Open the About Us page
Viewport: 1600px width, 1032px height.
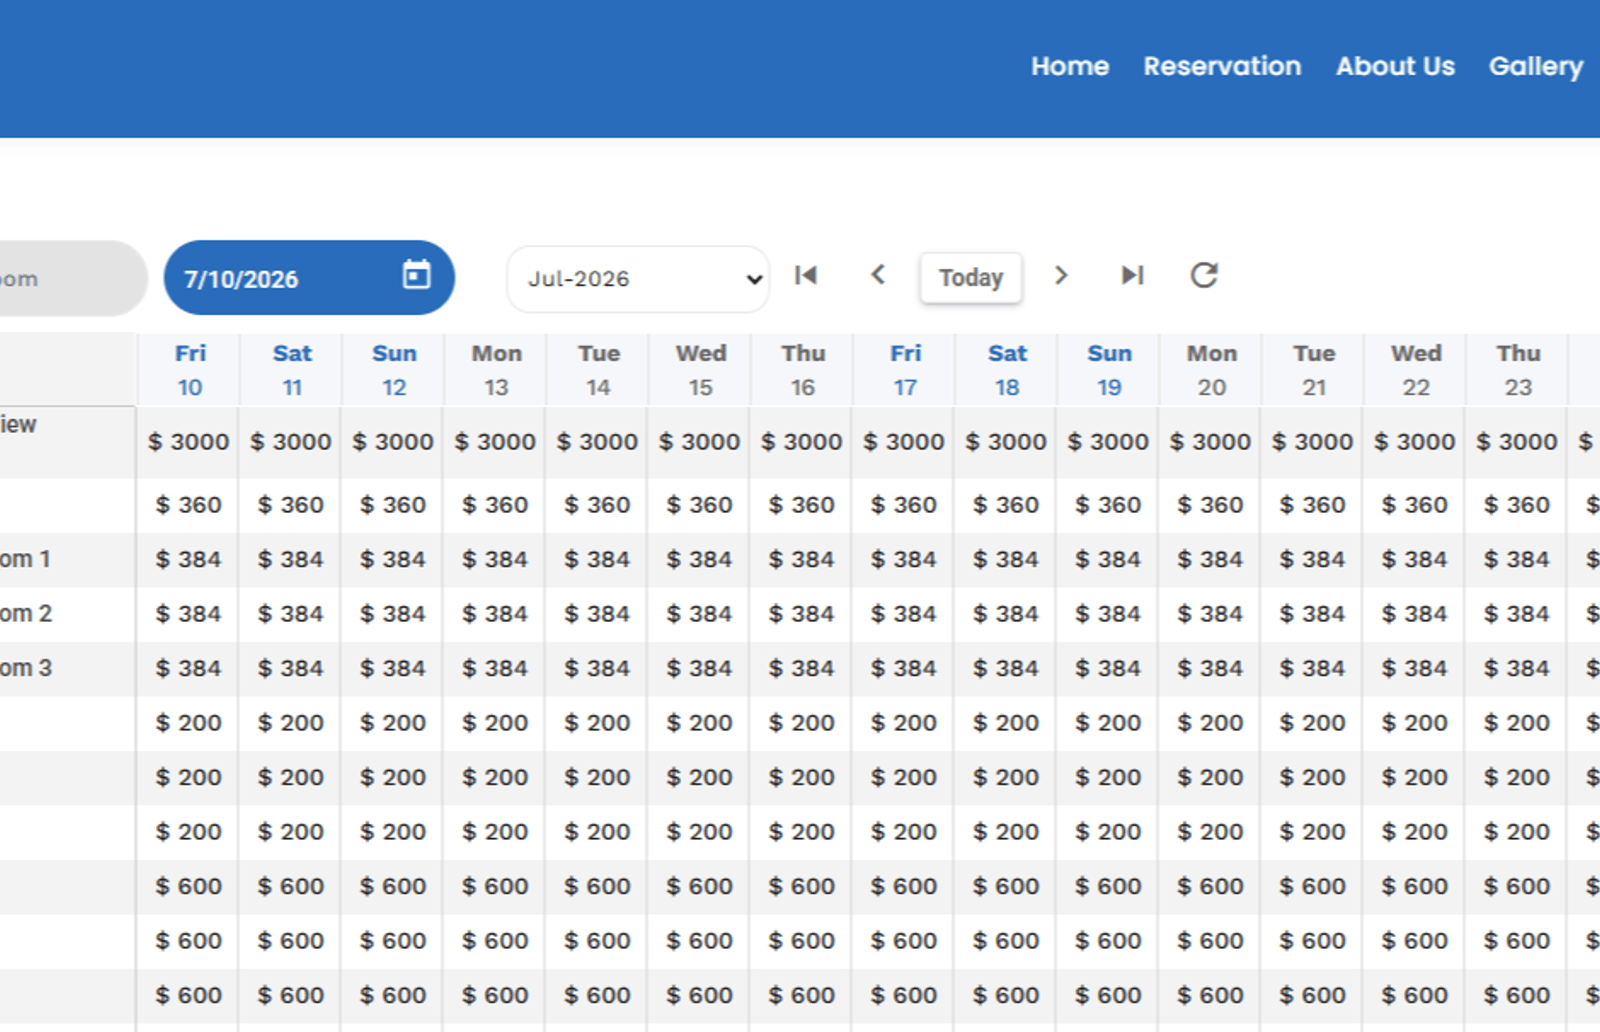point(1395,66)
